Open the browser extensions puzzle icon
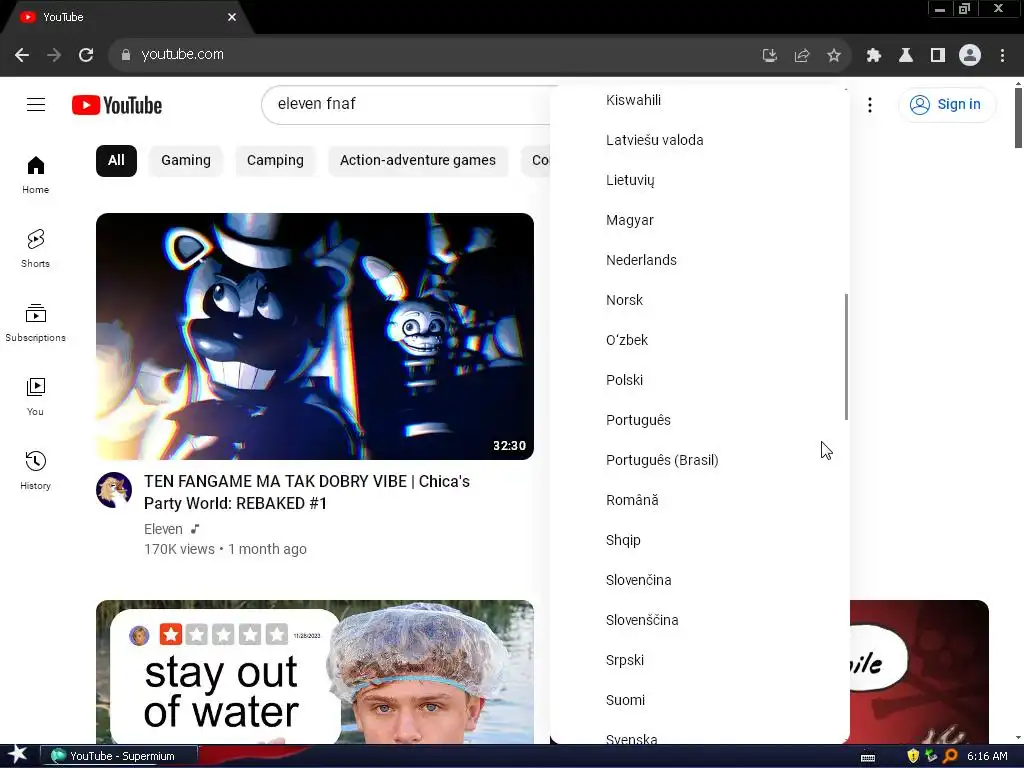The width and height of the screenshot is (1024, 768). [x=873, y=55]
